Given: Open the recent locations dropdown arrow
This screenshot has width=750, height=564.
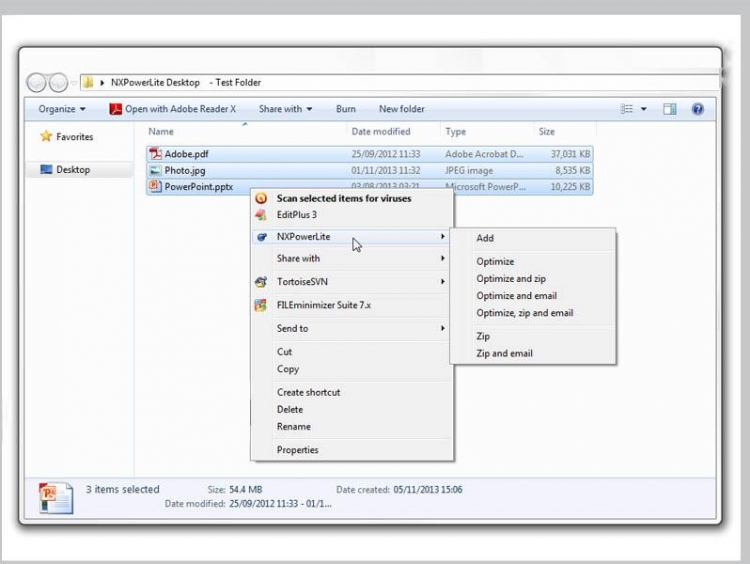Looking at the screenshot, I should 74,83.
